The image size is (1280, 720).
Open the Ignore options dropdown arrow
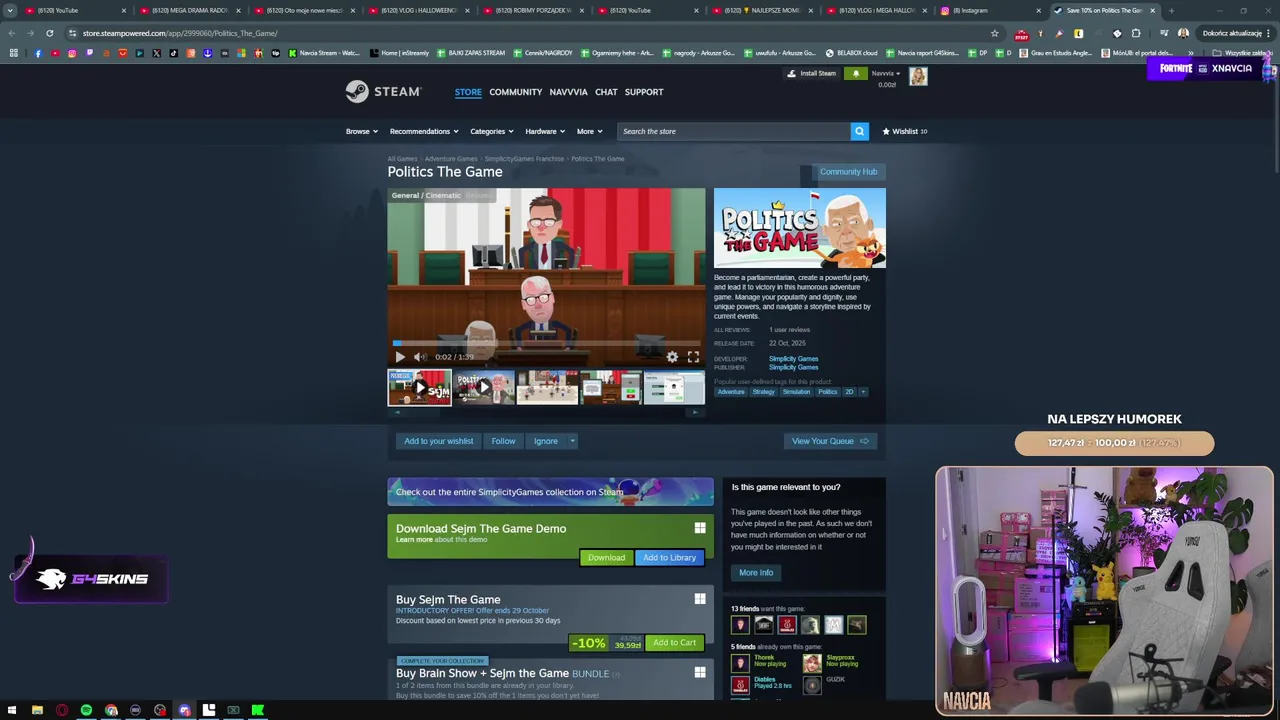[x=572, y=441]
